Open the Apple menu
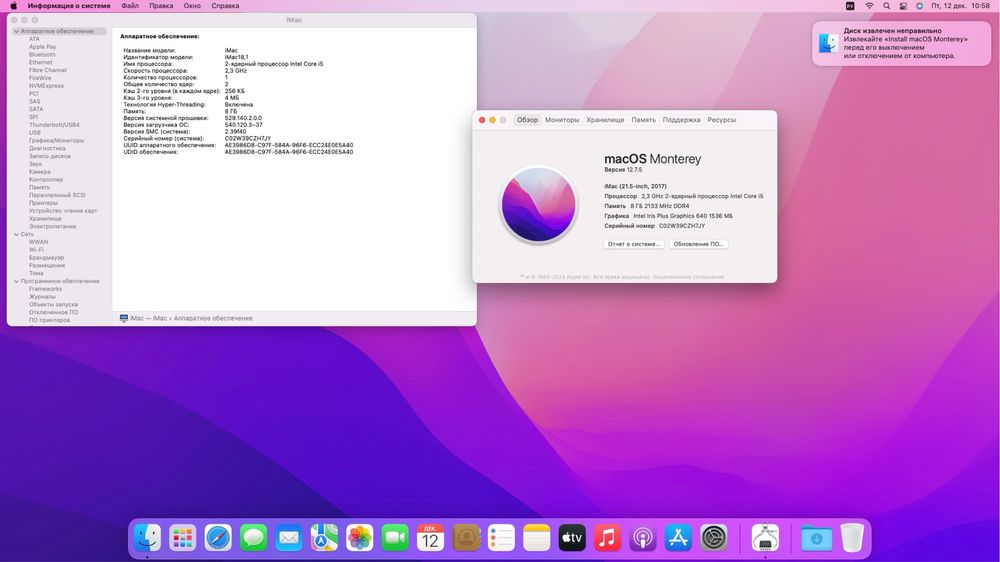The height and width of the screenshot is (562, 1000). pos(13,6)
